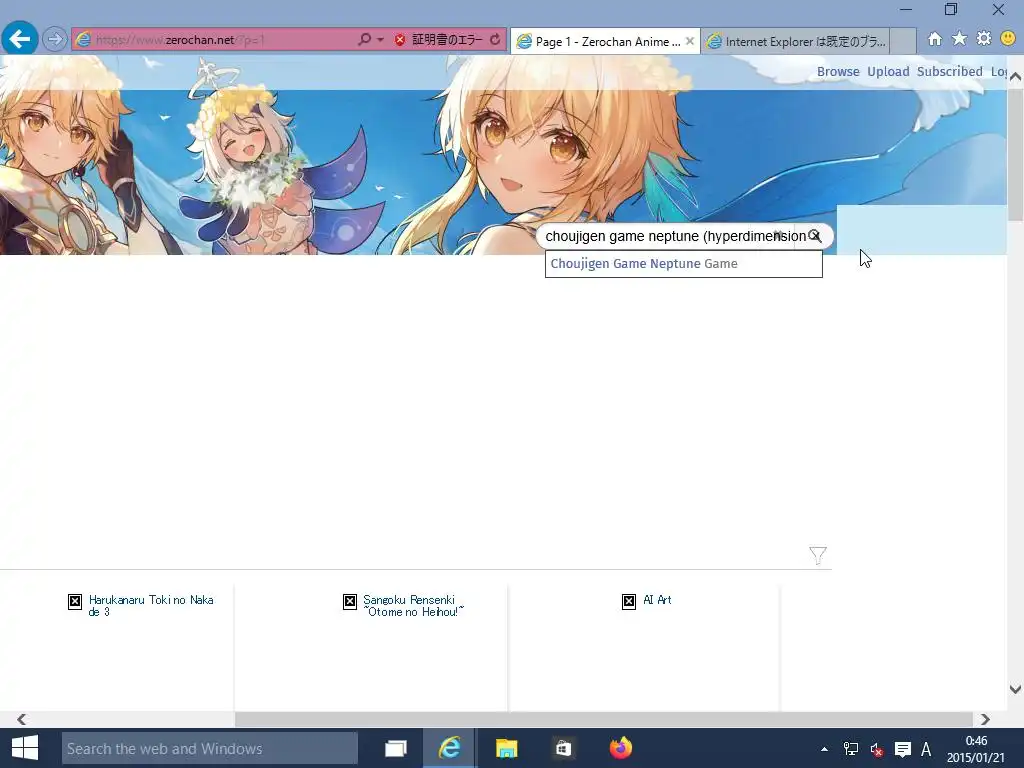
Task: Click the smiley feedback icon
Action: pyautogui.click(x=1008, y=39)
